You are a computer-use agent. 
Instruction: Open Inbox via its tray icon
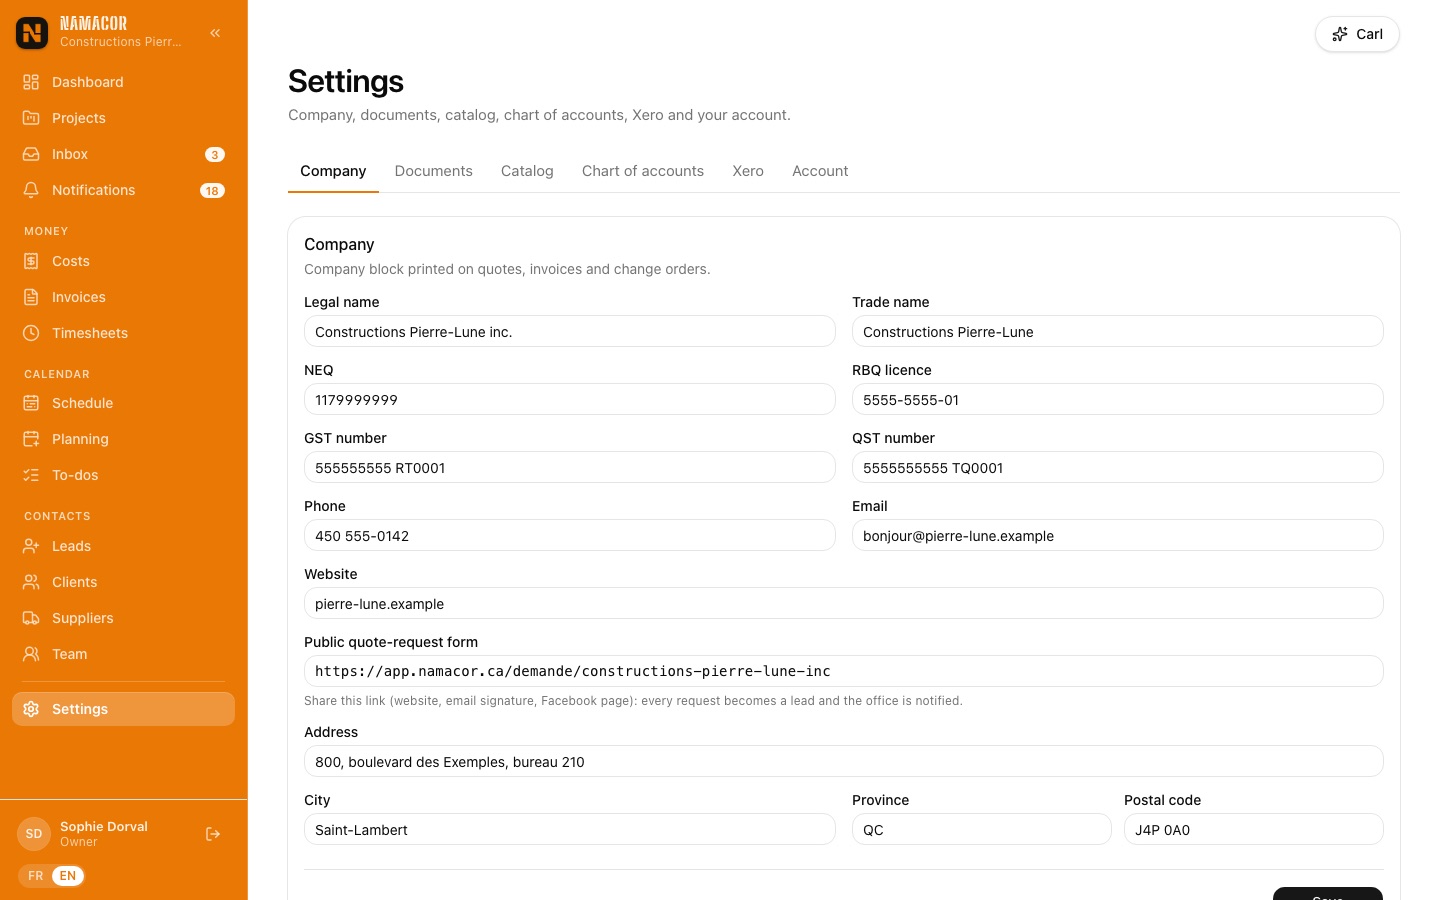click(x=31, y=154)
